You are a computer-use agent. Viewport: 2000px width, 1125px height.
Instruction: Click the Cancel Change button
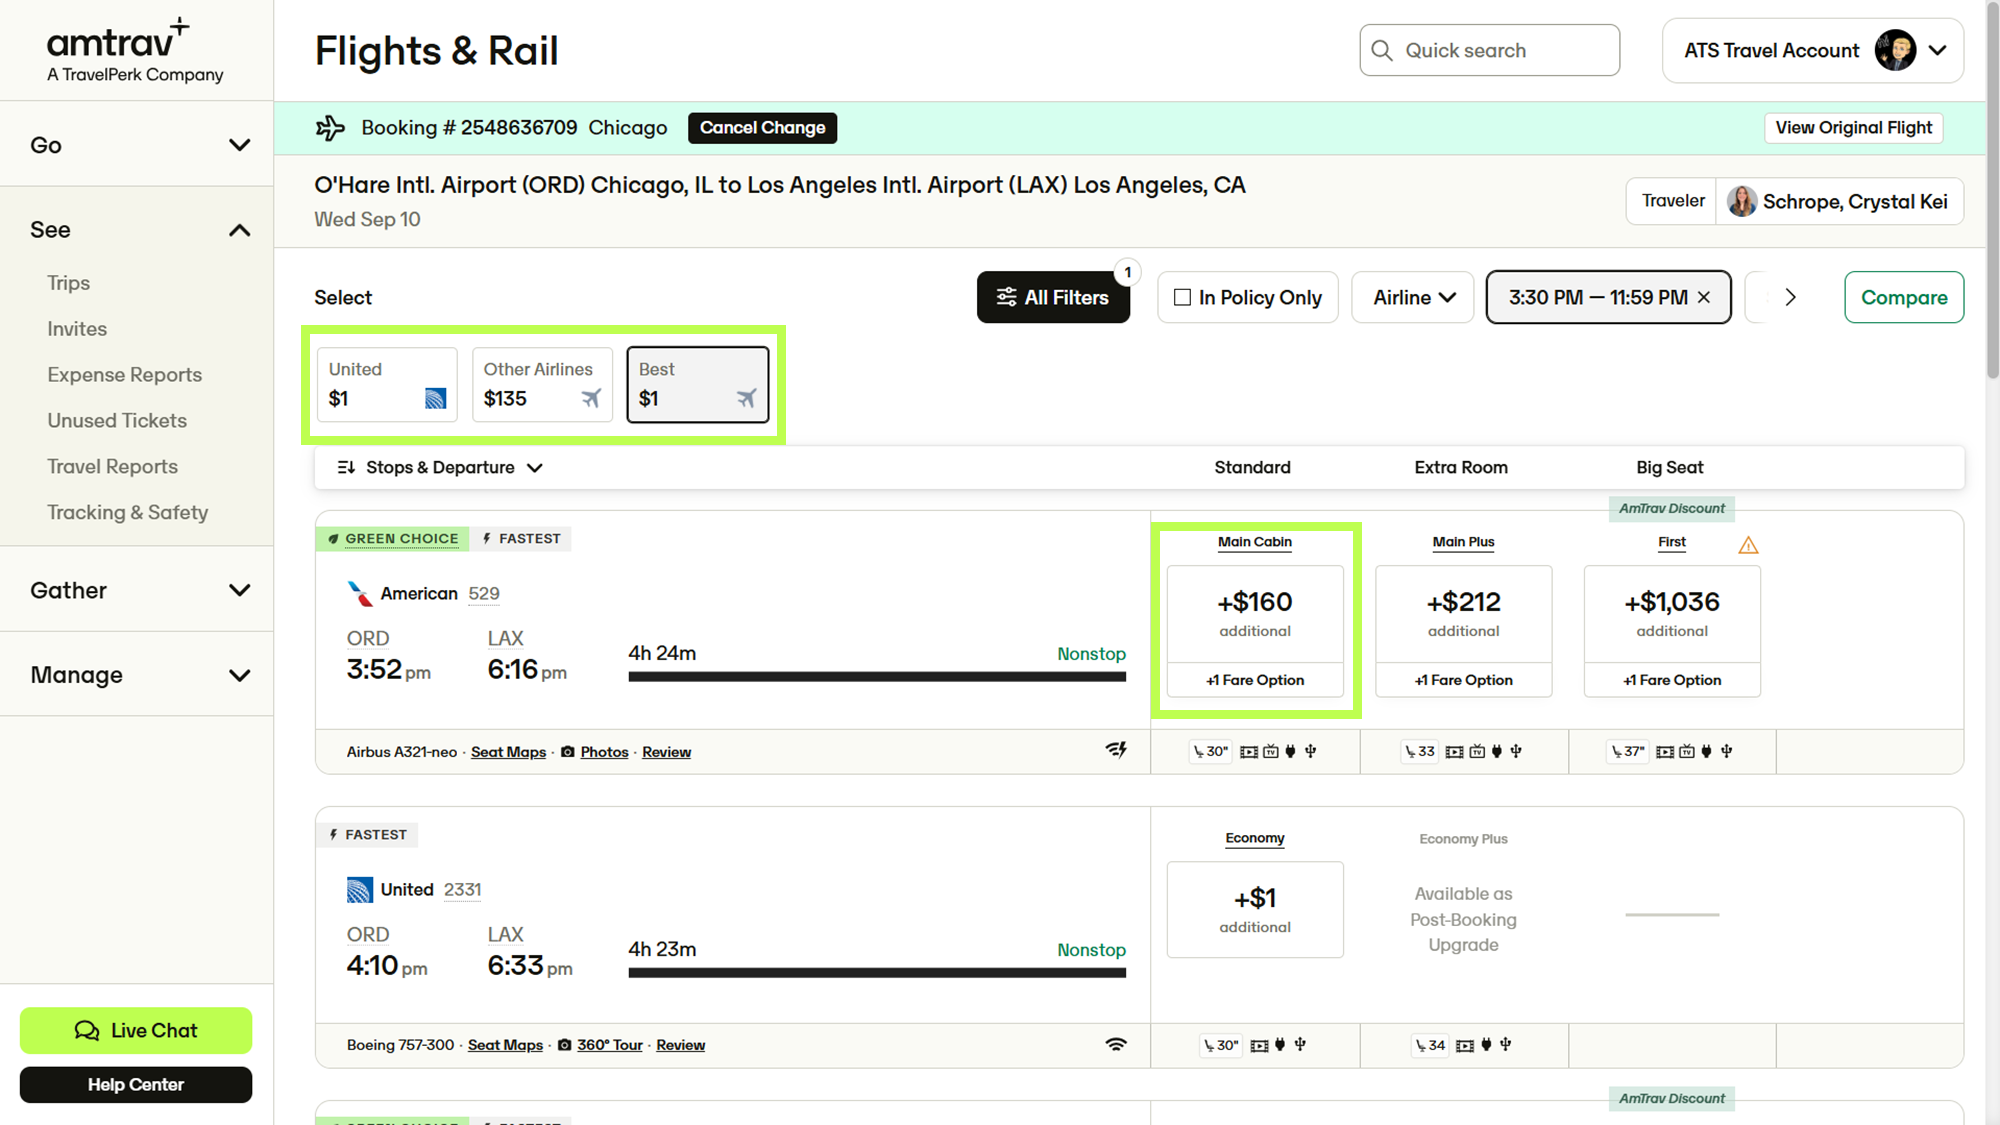tap(762, 128)
